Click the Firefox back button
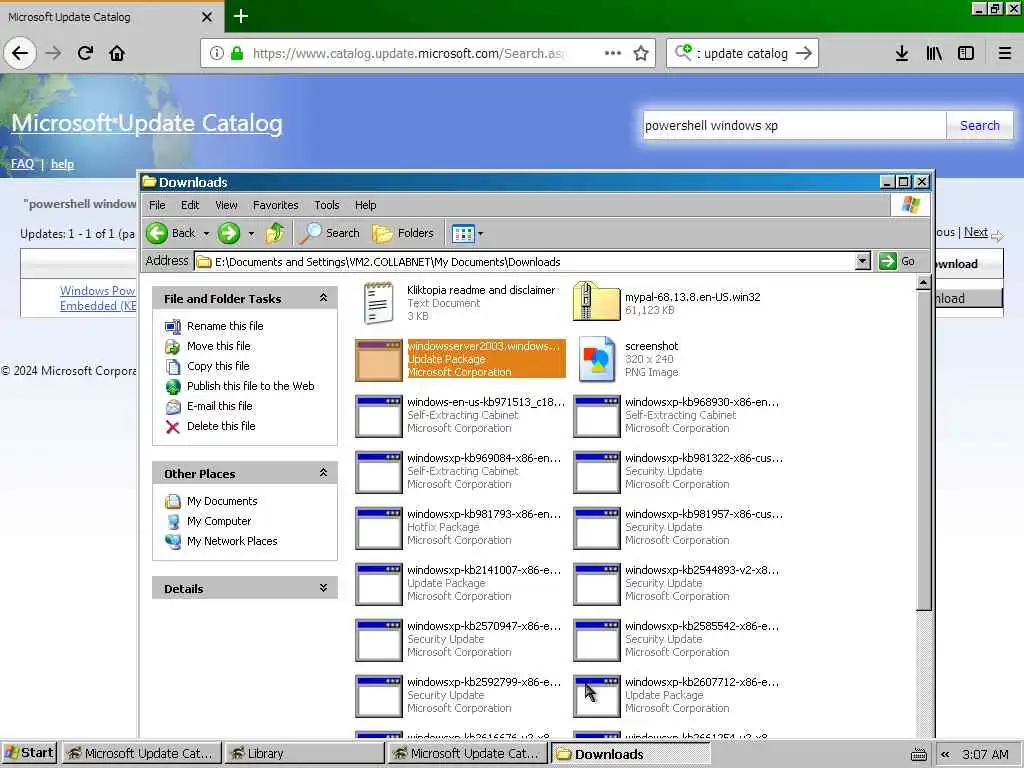This screenshot has width=1024, height=768. [20, 53]
